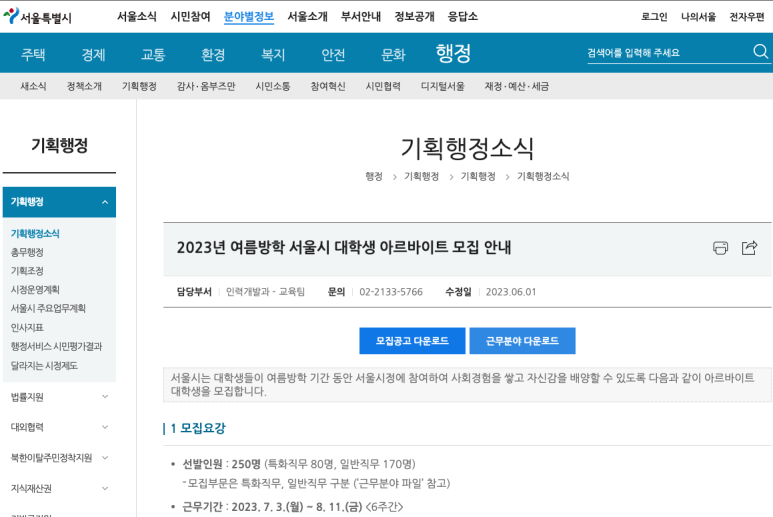Select the 행정 category tab

[x=454, y=53]
